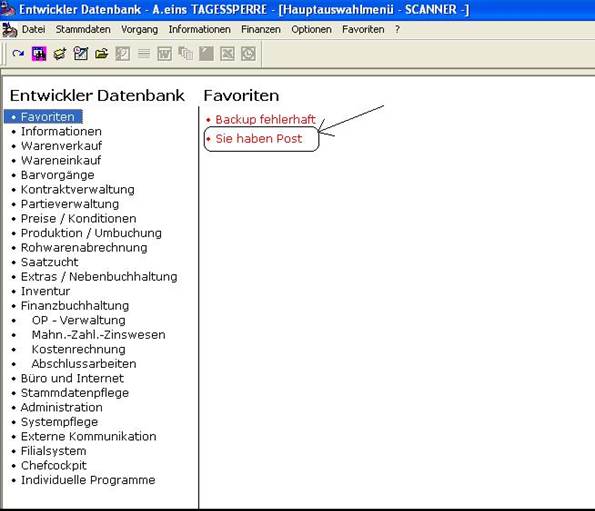Select the Stammdatenpflege entry
Viewport: 595px width, 511px height.
[x=75, y=393]
